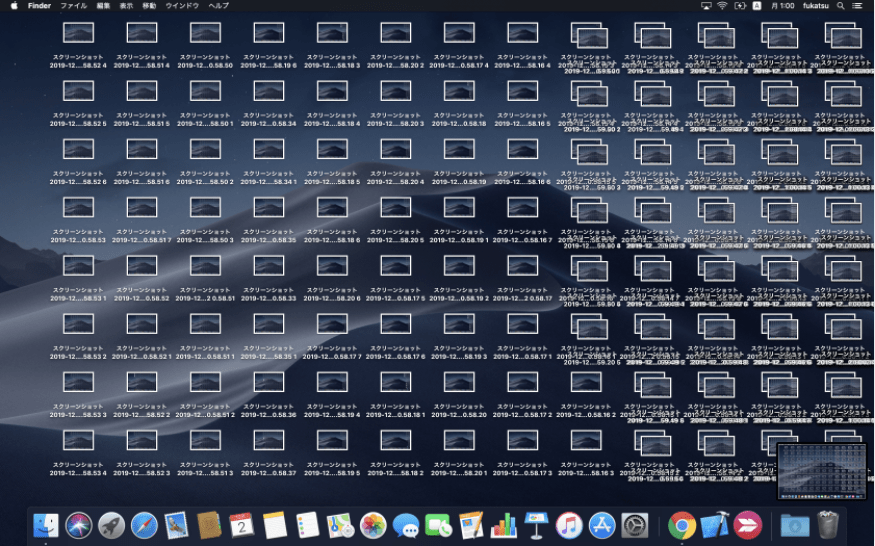
Task: Open the App Store icon
Action: (x=601, y=525)
